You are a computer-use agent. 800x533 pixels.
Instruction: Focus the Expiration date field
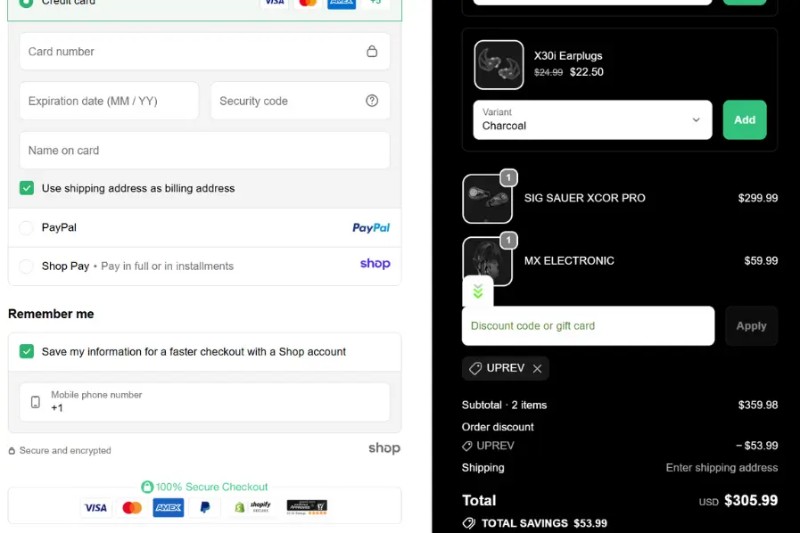(109, 100)
